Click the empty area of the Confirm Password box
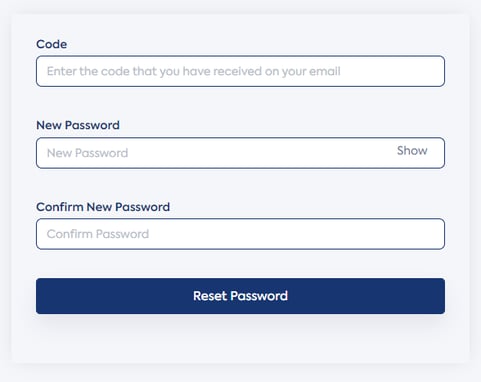Screen dimensions: 481x382 pyautogui.click(x=297, y=234)
